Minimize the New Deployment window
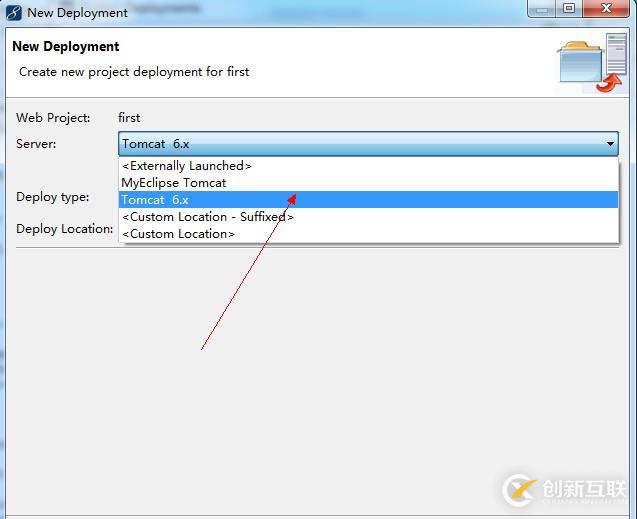Viewport: 637px width, 519px height. [x=542, y=8]
